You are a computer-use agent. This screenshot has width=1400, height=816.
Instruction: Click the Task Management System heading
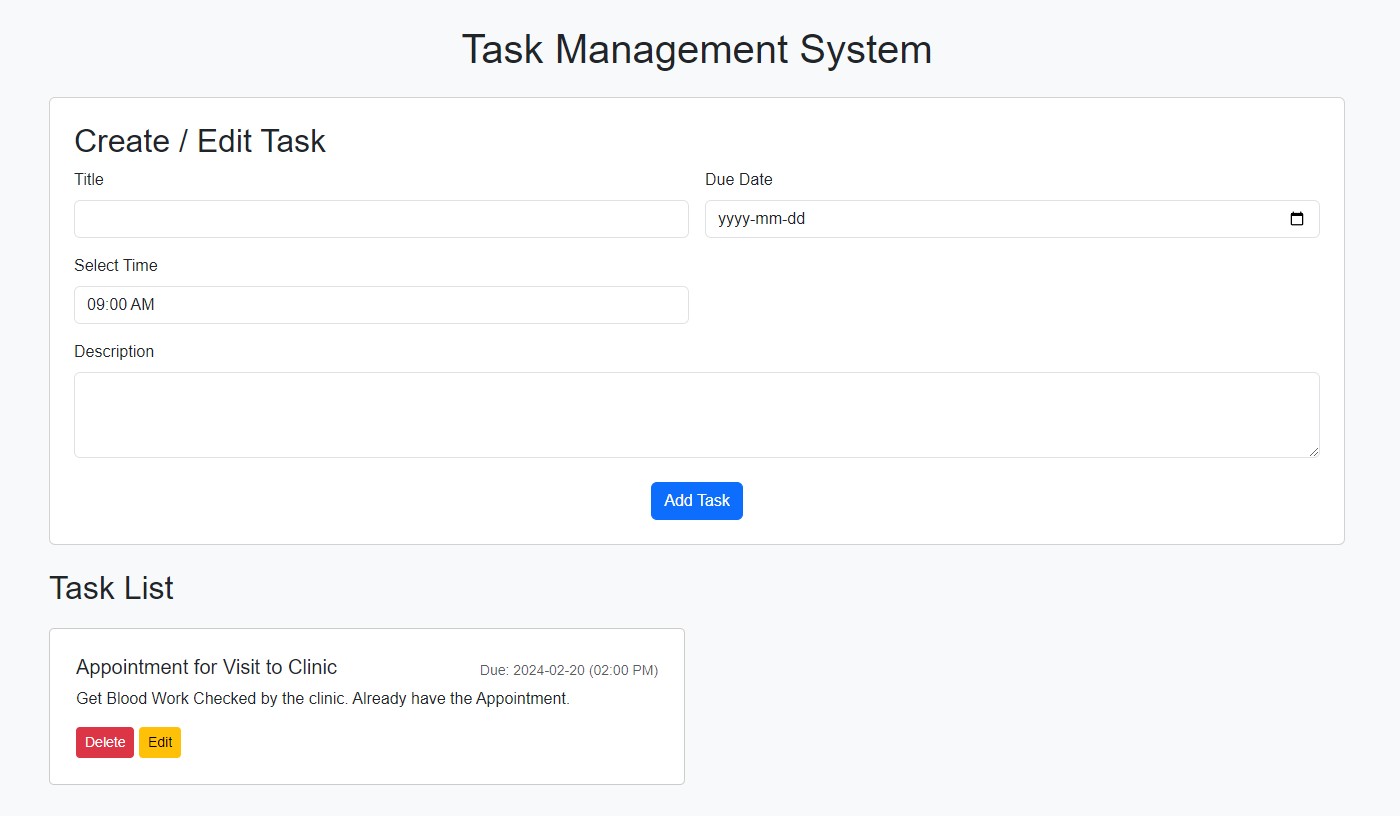(x=696, y=49)
